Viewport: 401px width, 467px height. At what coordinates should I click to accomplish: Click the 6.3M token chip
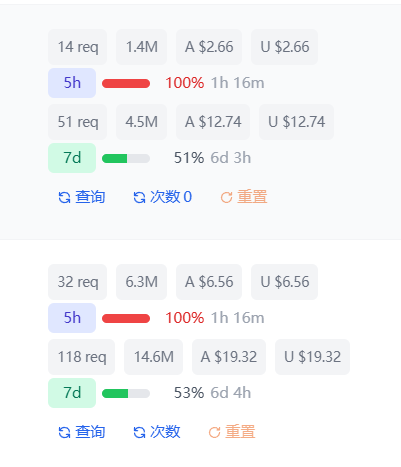[x=141, y=282]
